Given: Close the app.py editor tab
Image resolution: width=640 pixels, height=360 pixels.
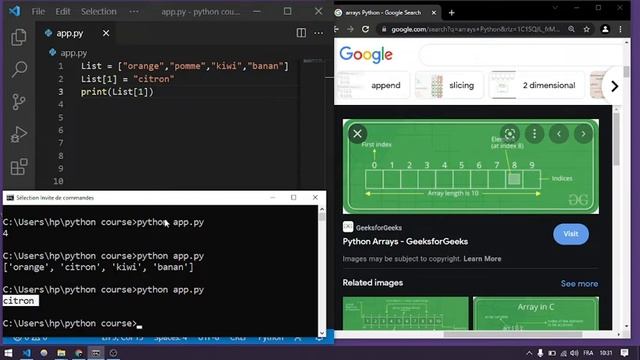Looking at the screenshot, I should 106,33.
